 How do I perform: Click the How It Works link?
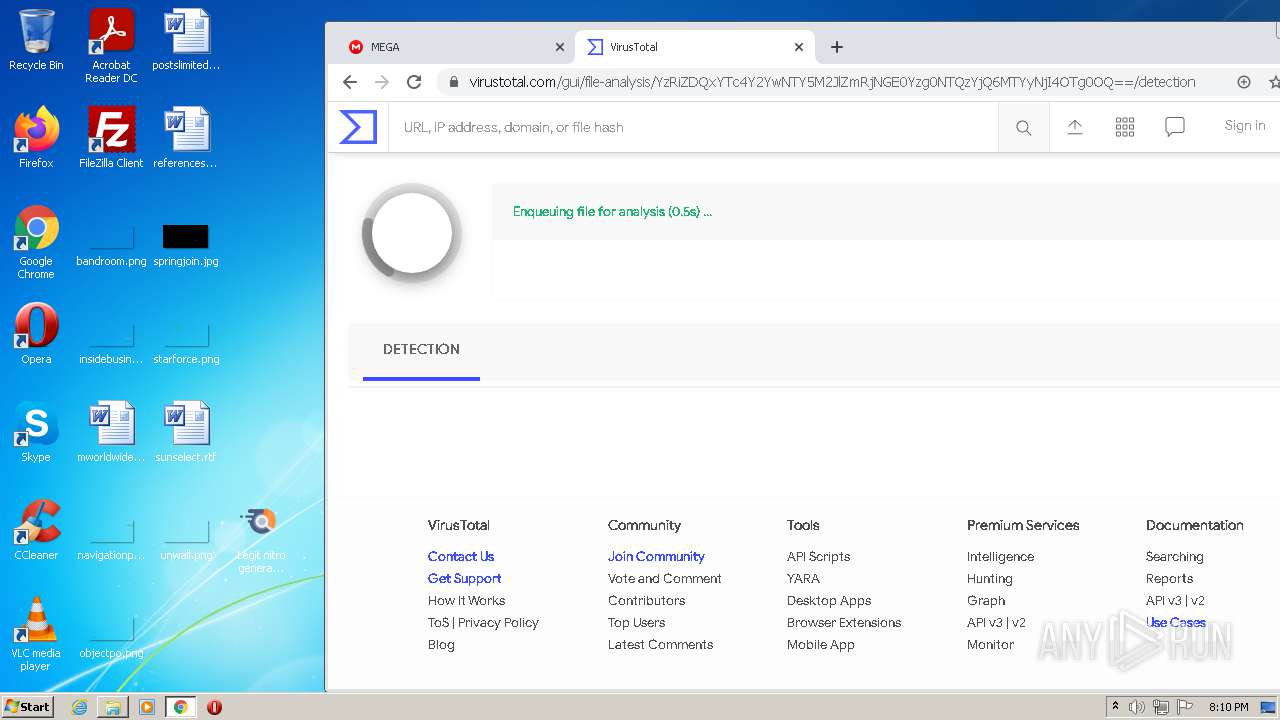tap(466, 600)
